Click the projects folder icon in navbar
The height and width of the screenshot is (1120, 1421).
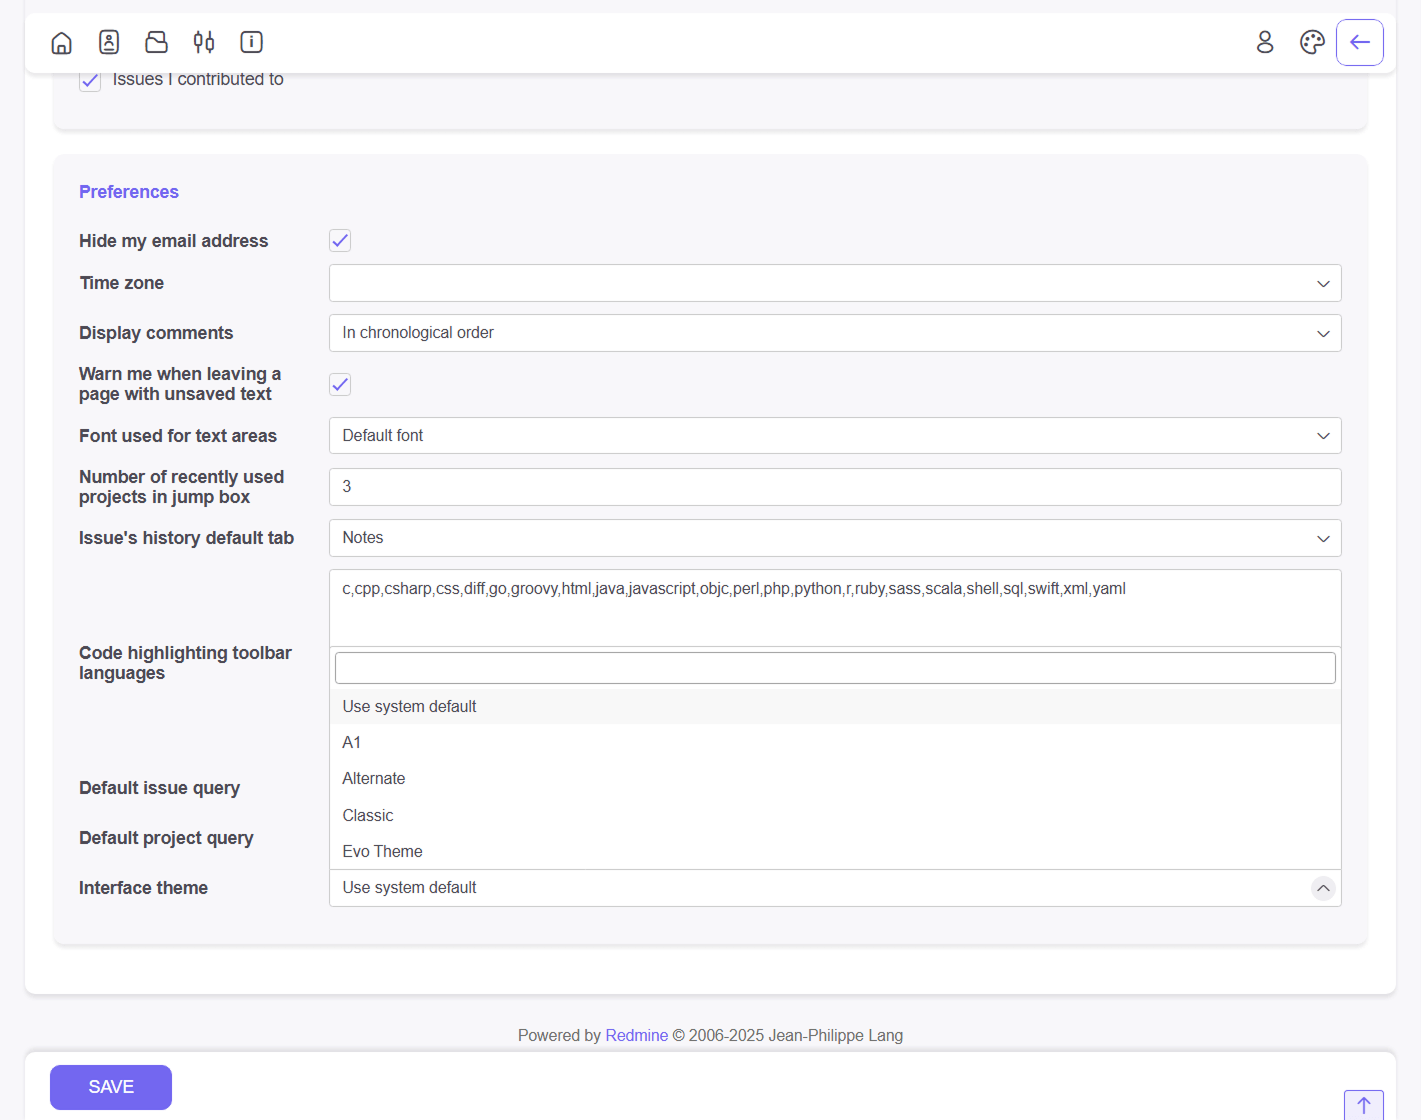point(156,42)
